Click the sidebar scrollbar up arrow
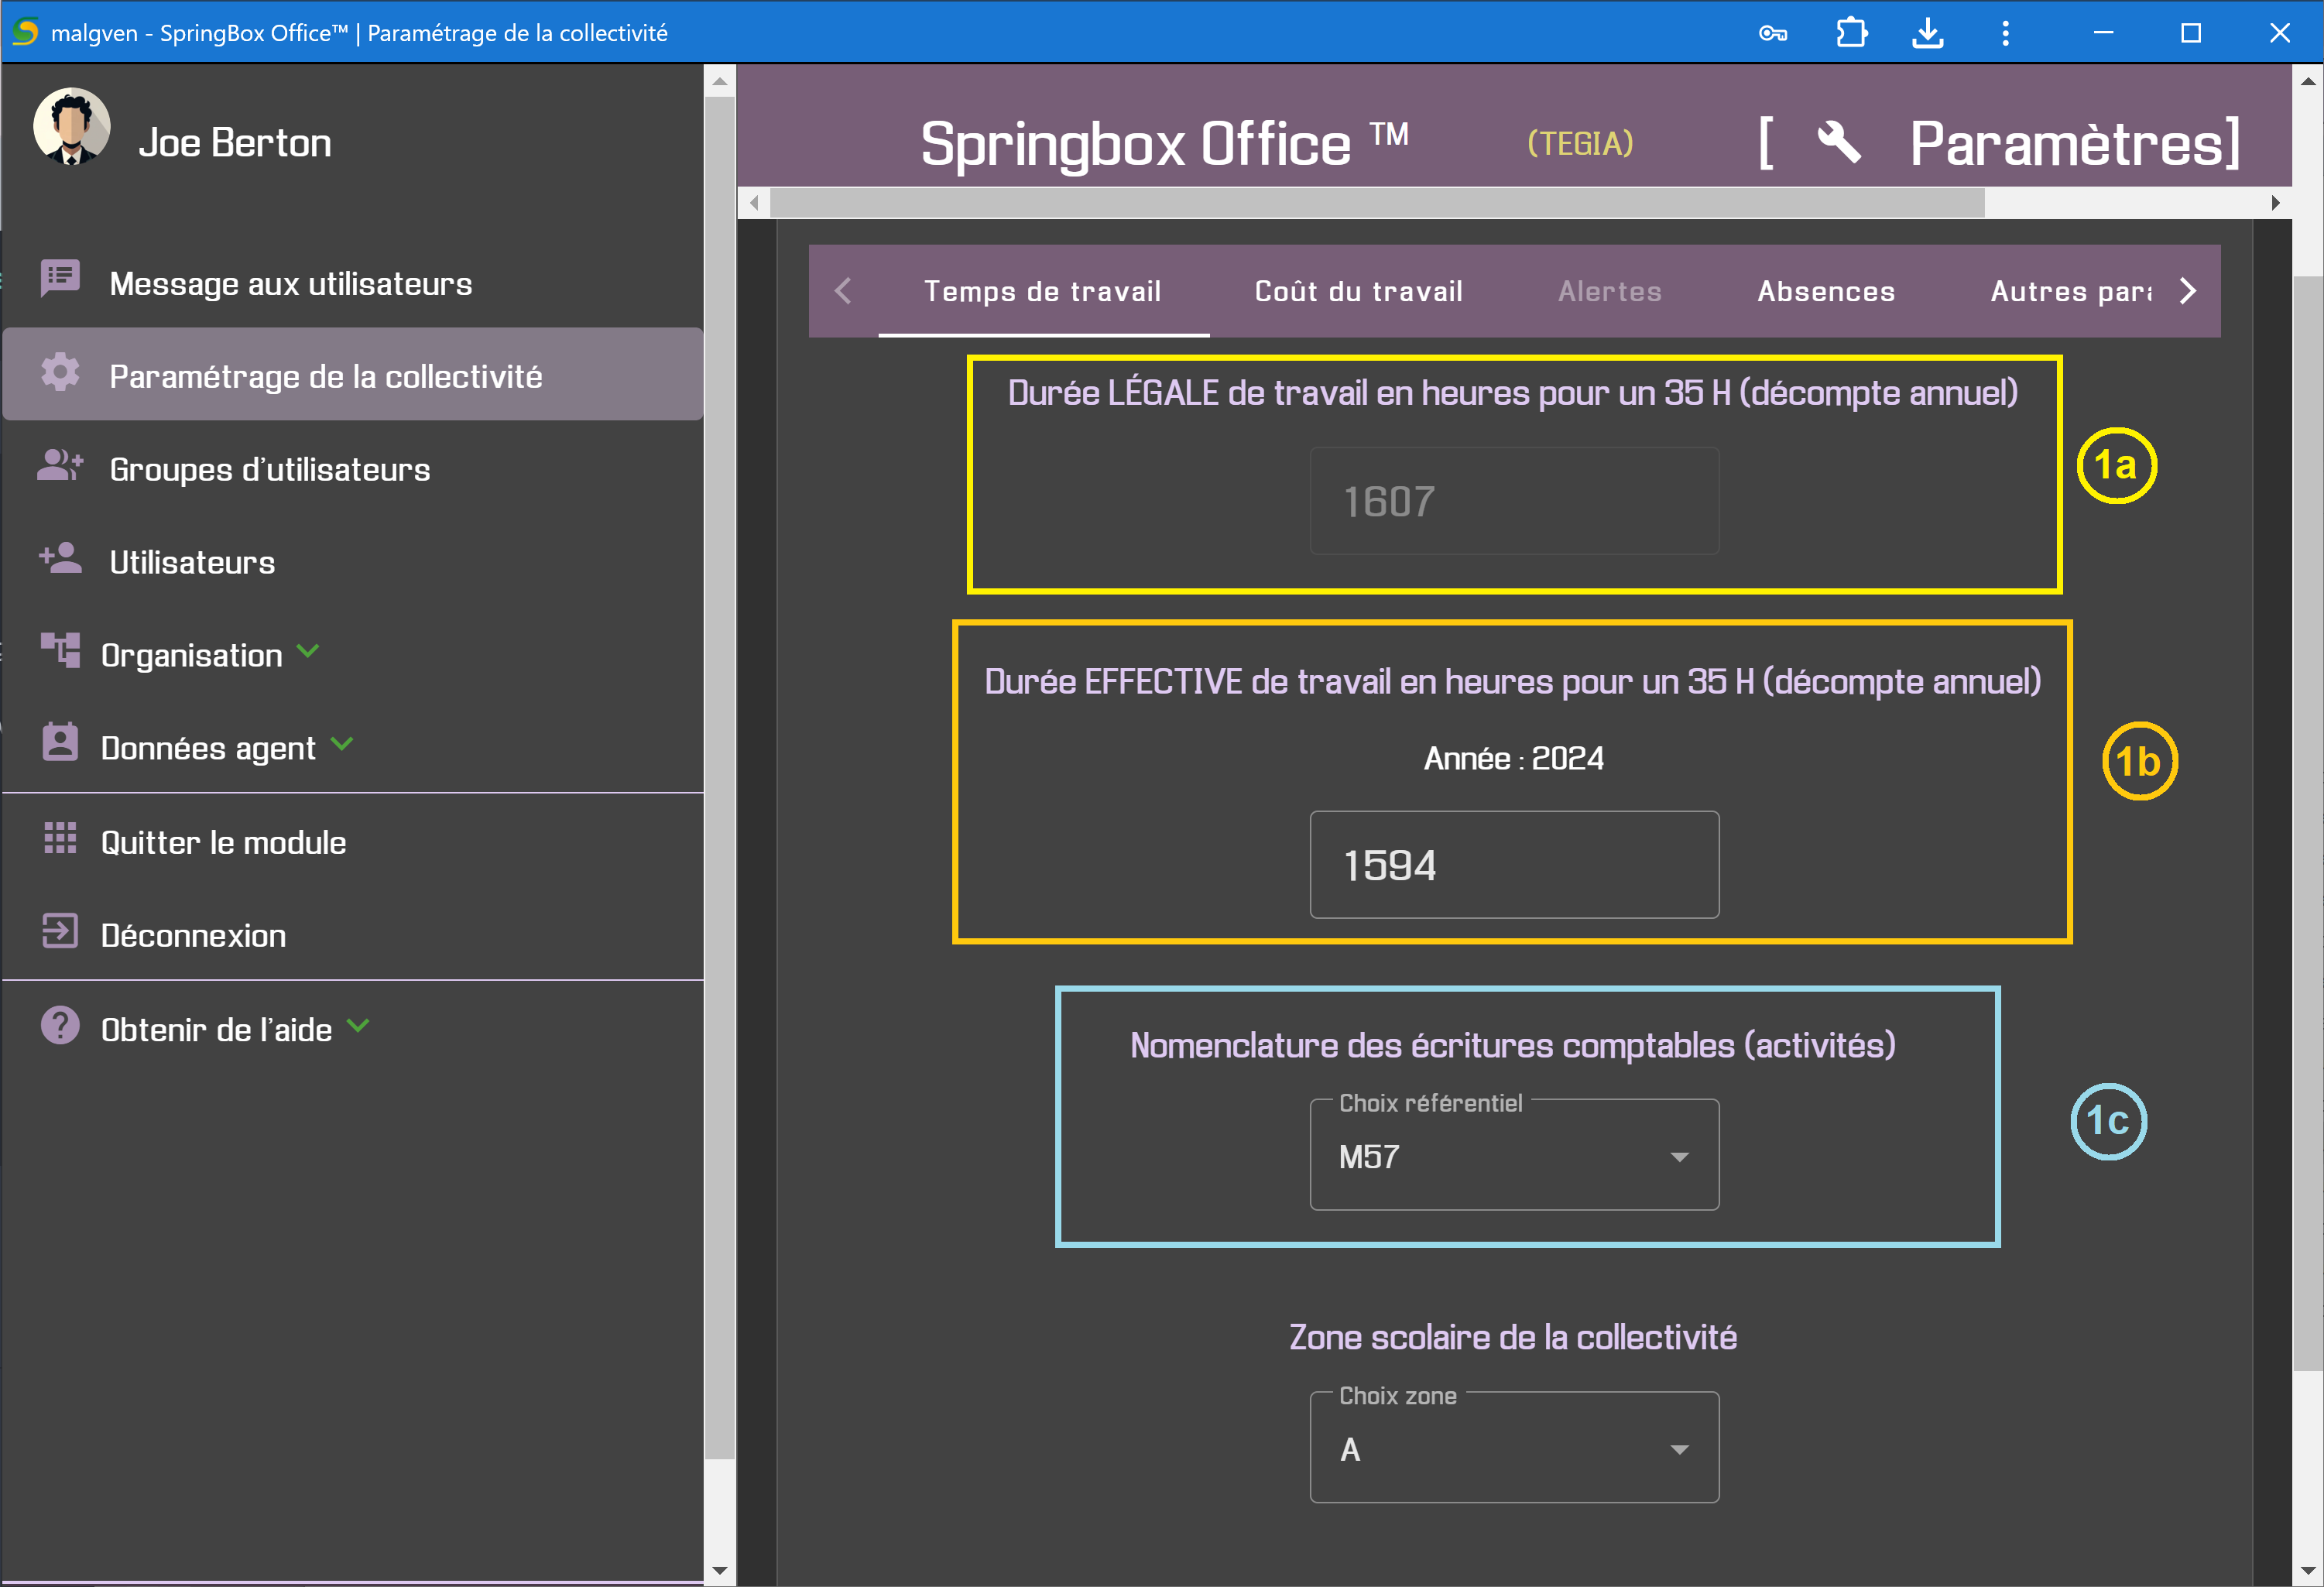2324x1587 pixels. pyautogui.click(x=719, y=81)
